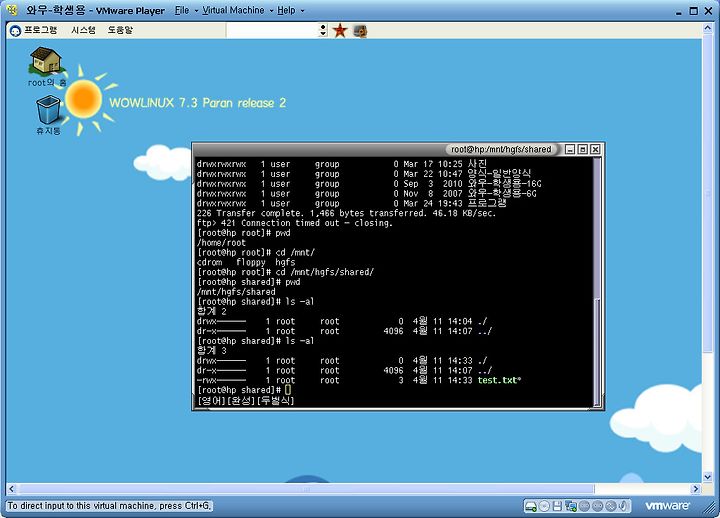The image size is (720, 518).
Task: Click the VMware vertical scrollbar down arrow
Action: tap(708, 477)
